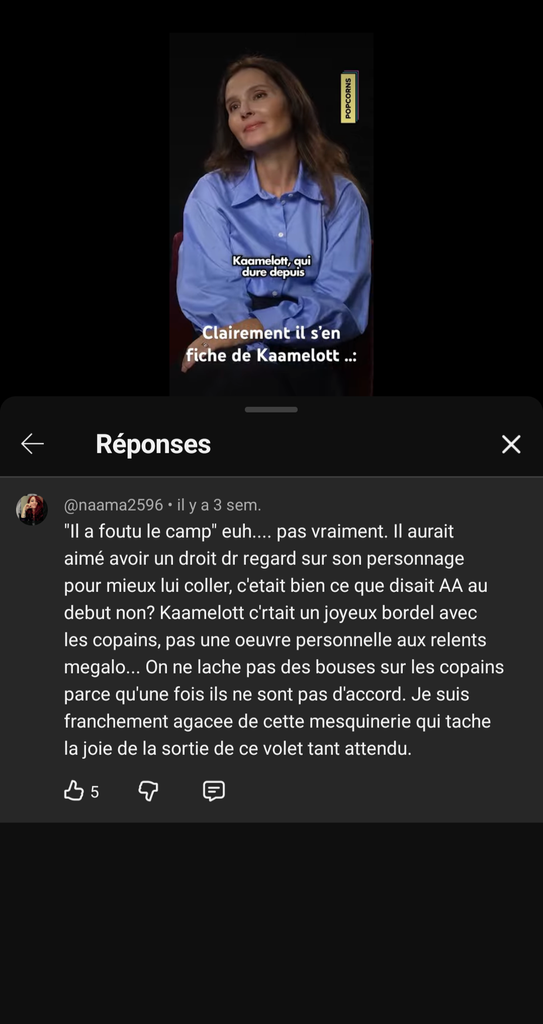The width and height of the screenshot is (543, 1024).
Task: Close the Réponses panel with X
Action: coord(511,444)
